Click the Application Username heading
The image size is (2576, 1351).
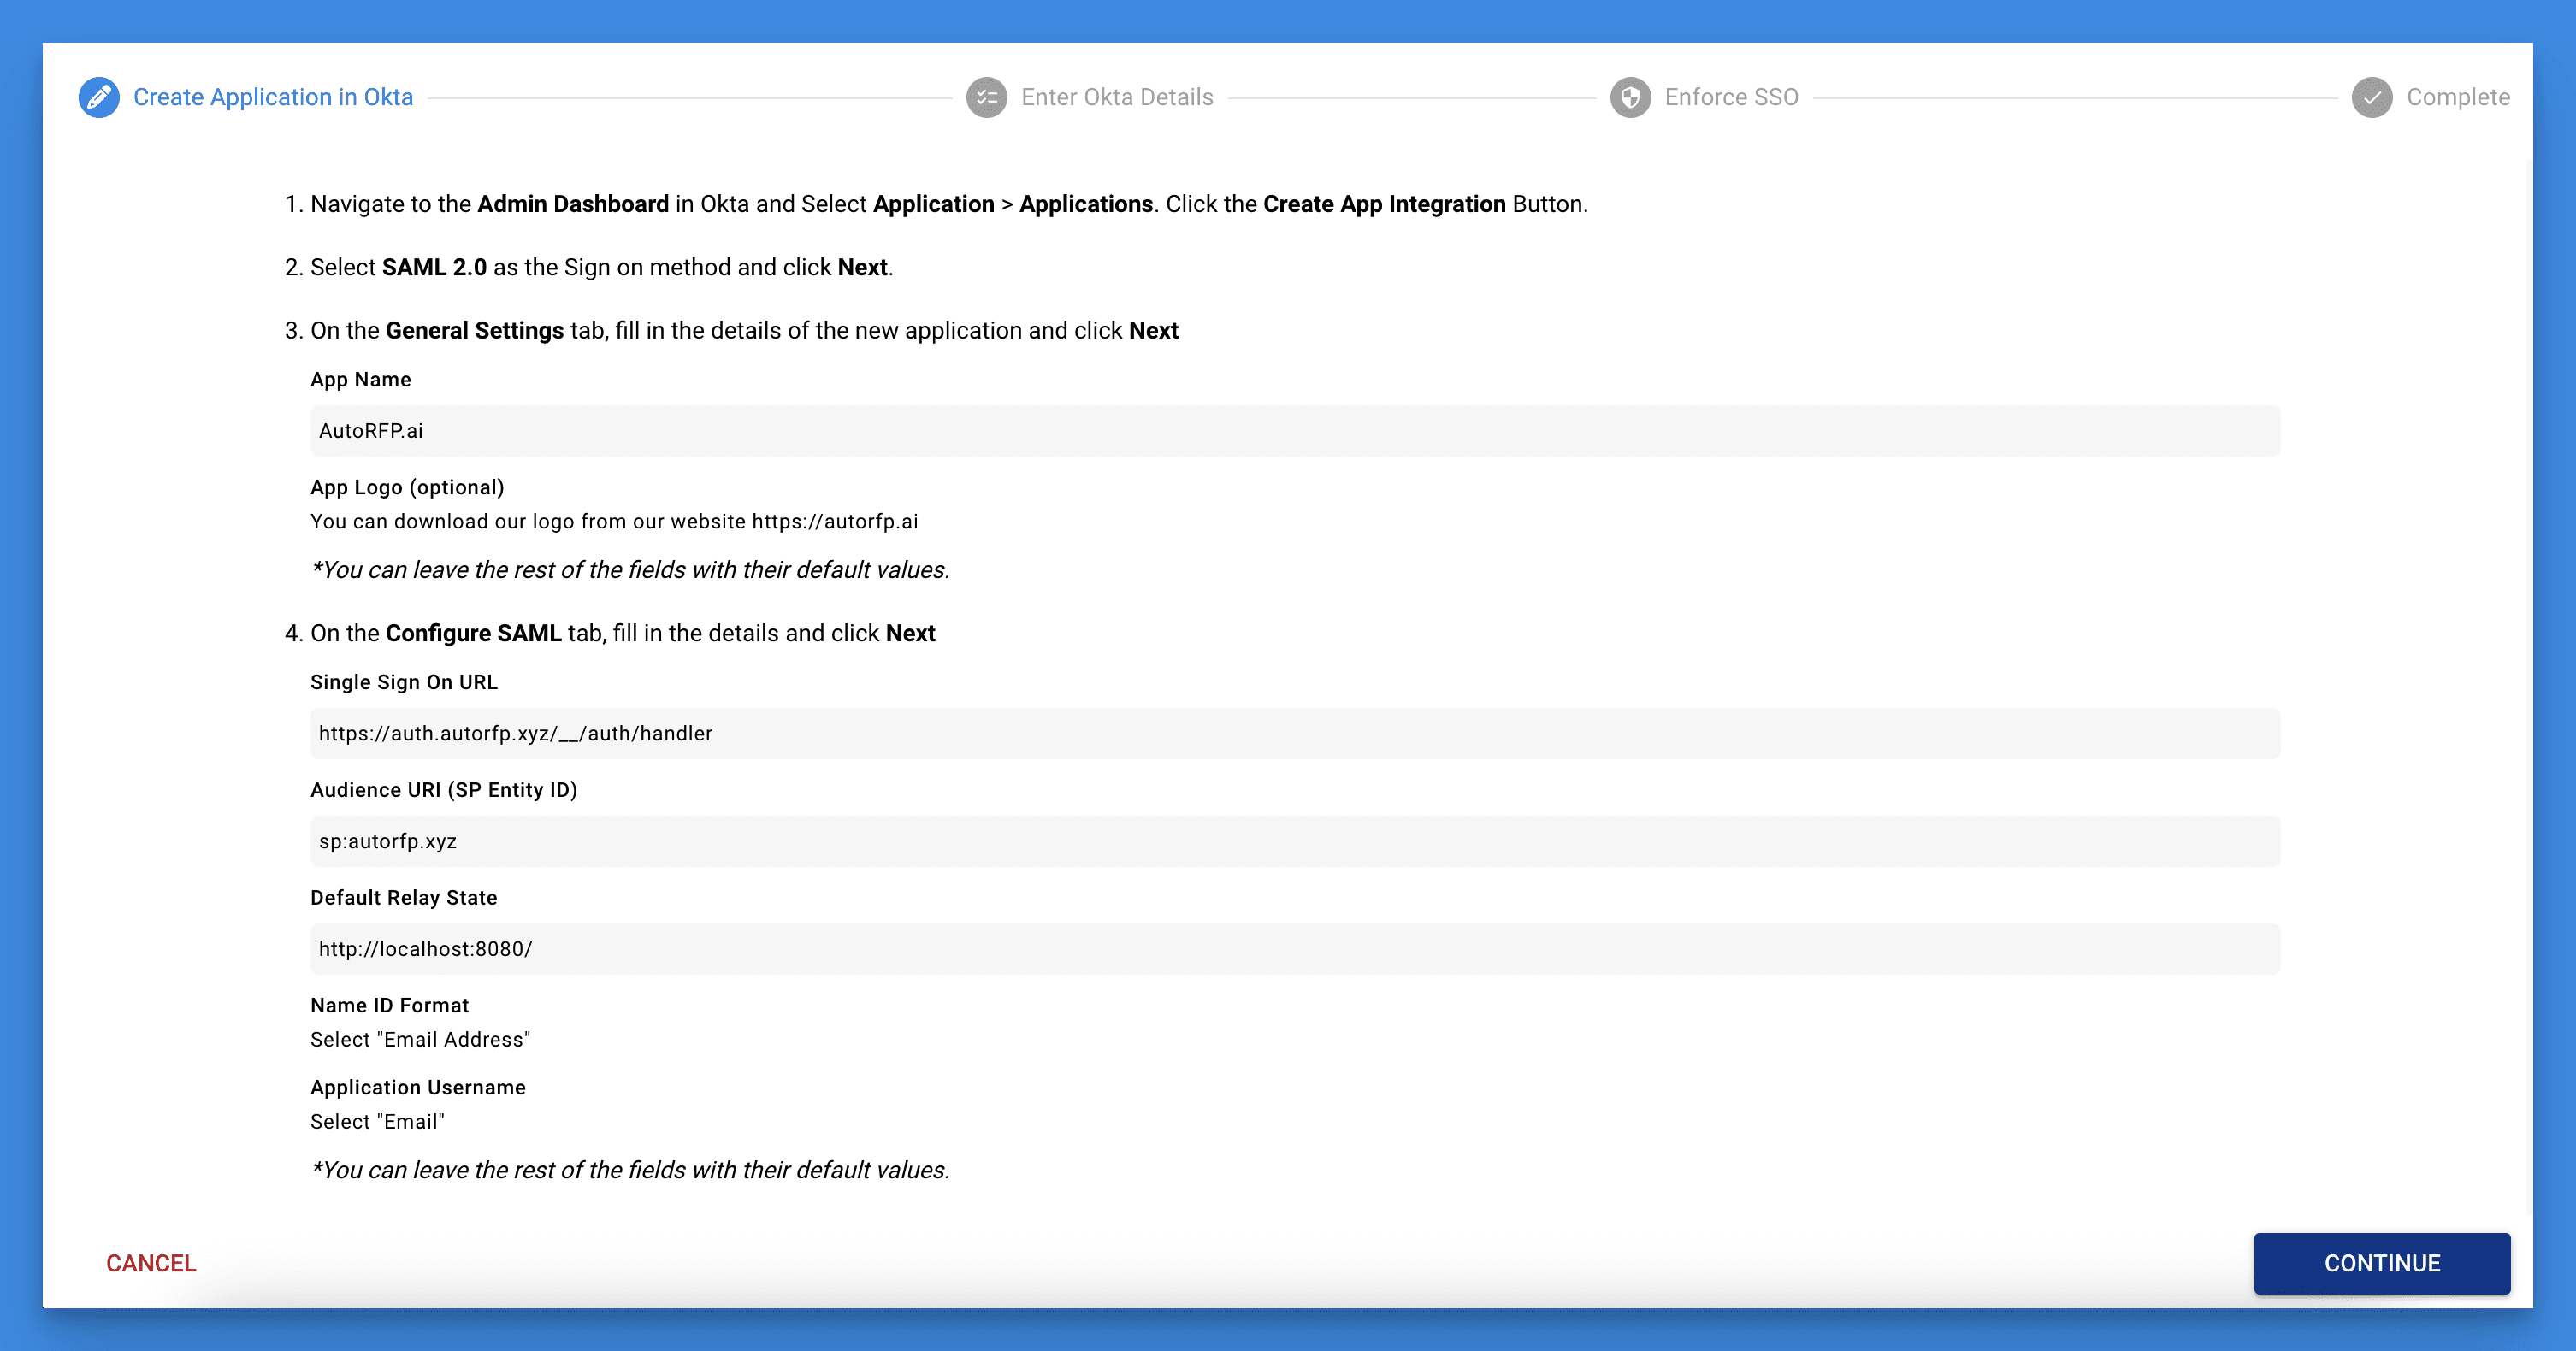[x=417, y=1088]
